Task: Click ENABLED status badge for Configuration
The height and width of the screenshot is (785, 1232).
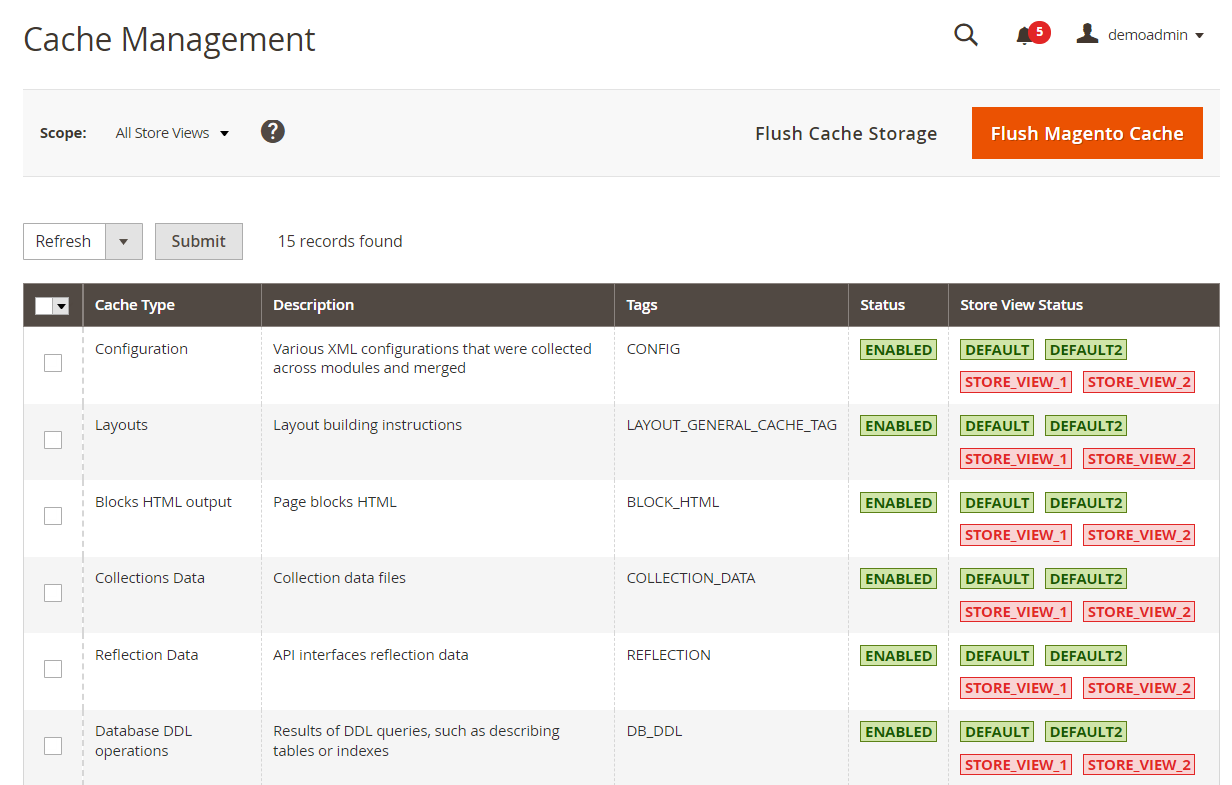Action: click(898, 350)
